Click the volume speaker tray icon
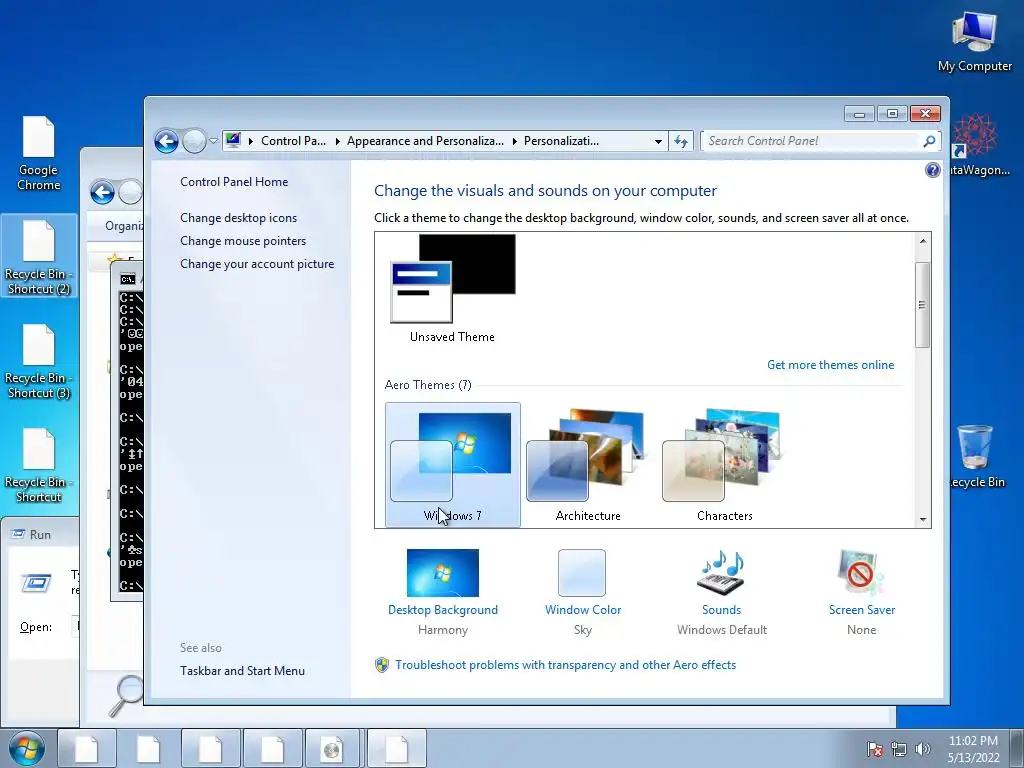This screenshot has width=1024, height=768. point(922,749)
